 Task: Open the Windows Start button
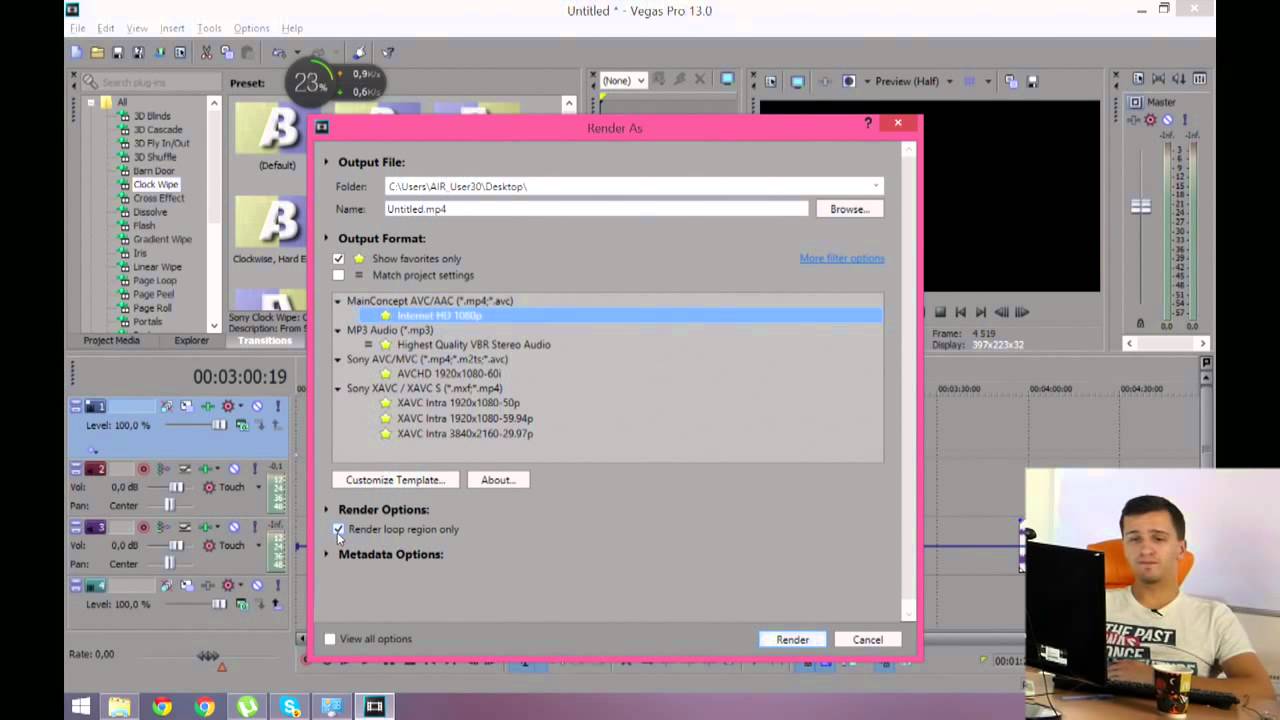81,707
